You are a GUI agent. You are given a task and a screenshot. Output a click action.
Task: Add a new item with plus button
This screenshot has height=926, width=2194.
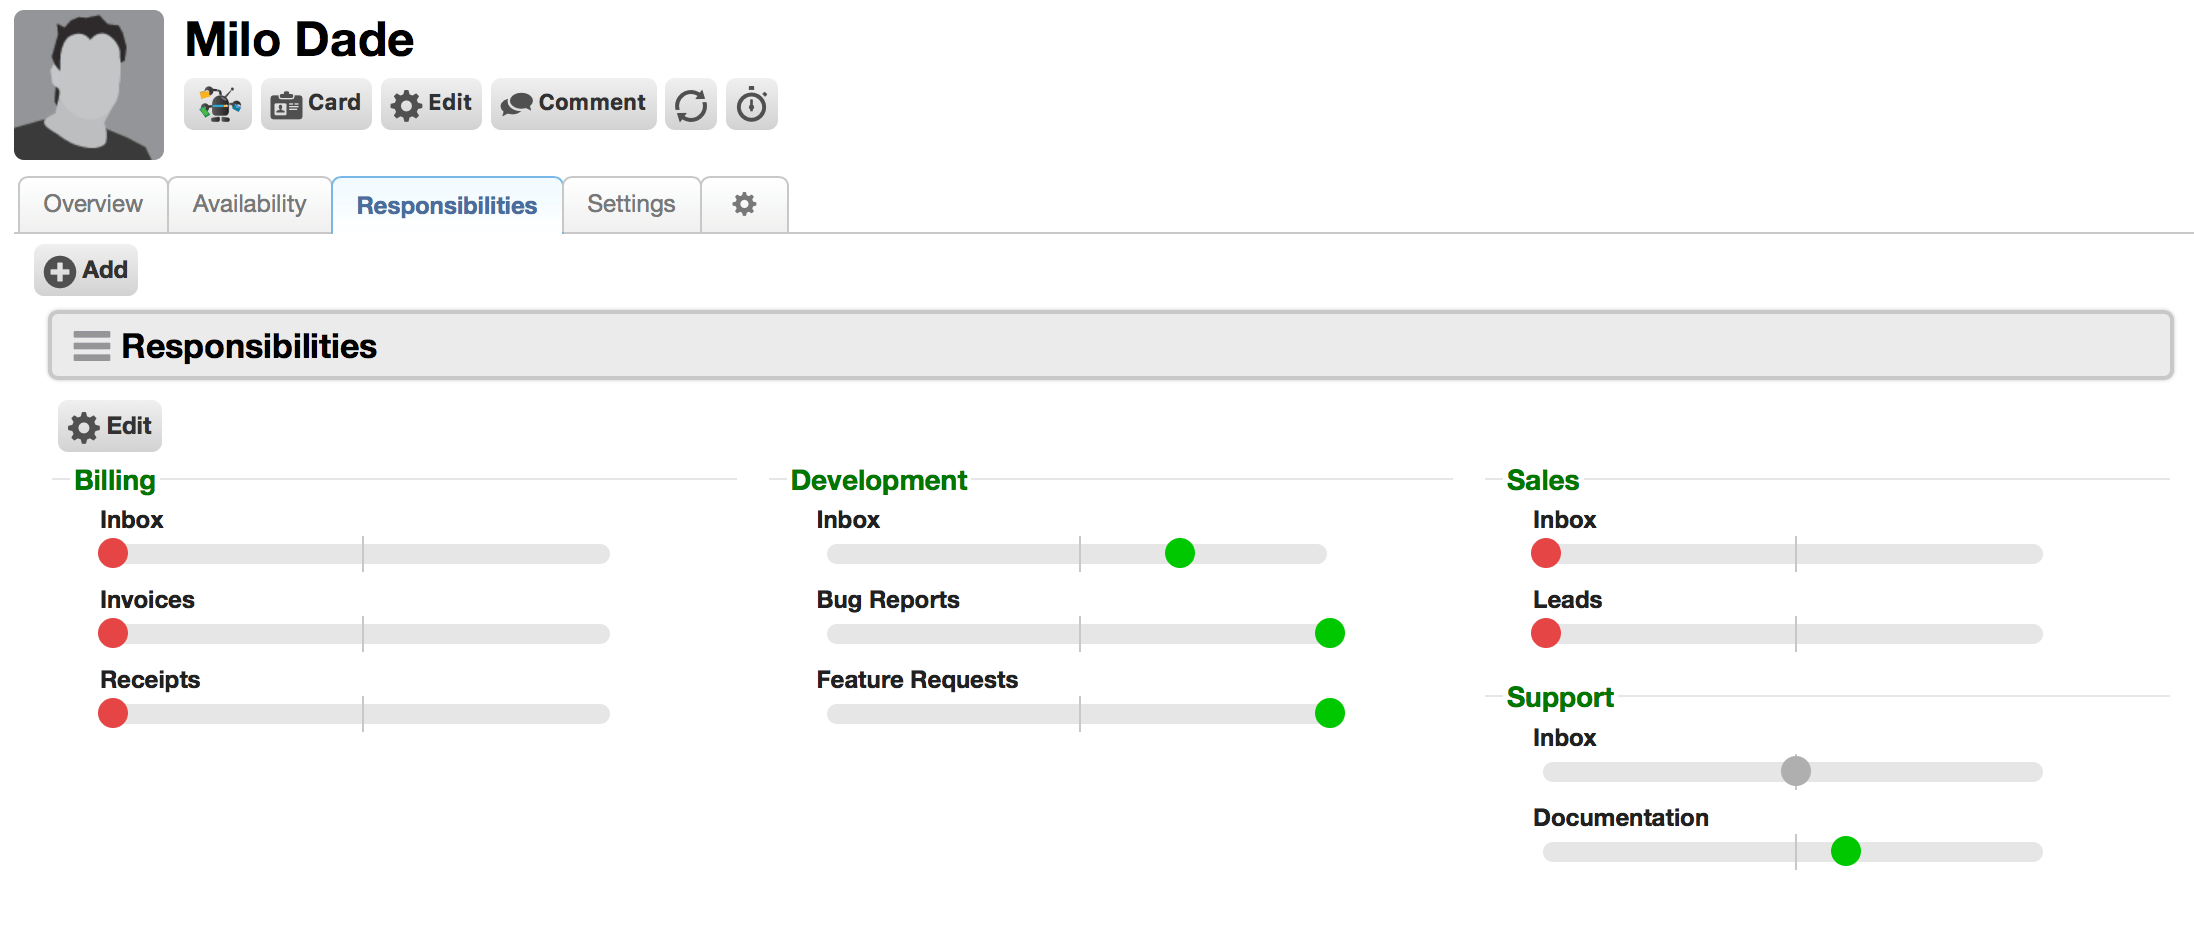pyautogui.click(x=86, y=270)
